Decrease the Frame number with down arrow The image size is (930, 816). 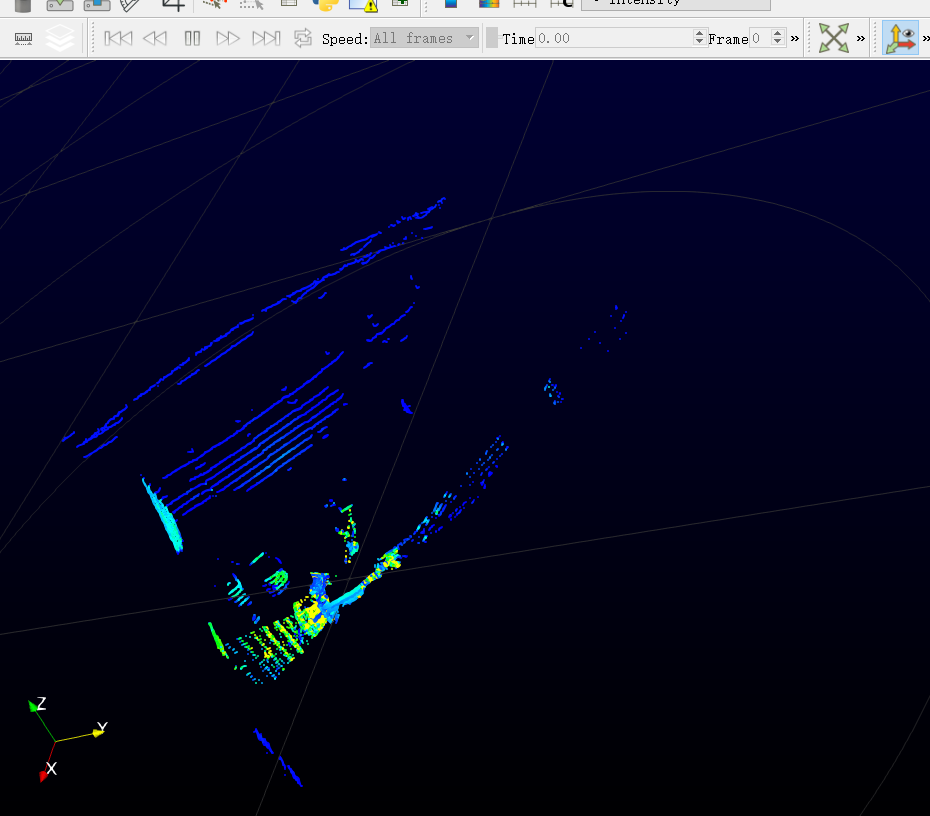point(780,43)
